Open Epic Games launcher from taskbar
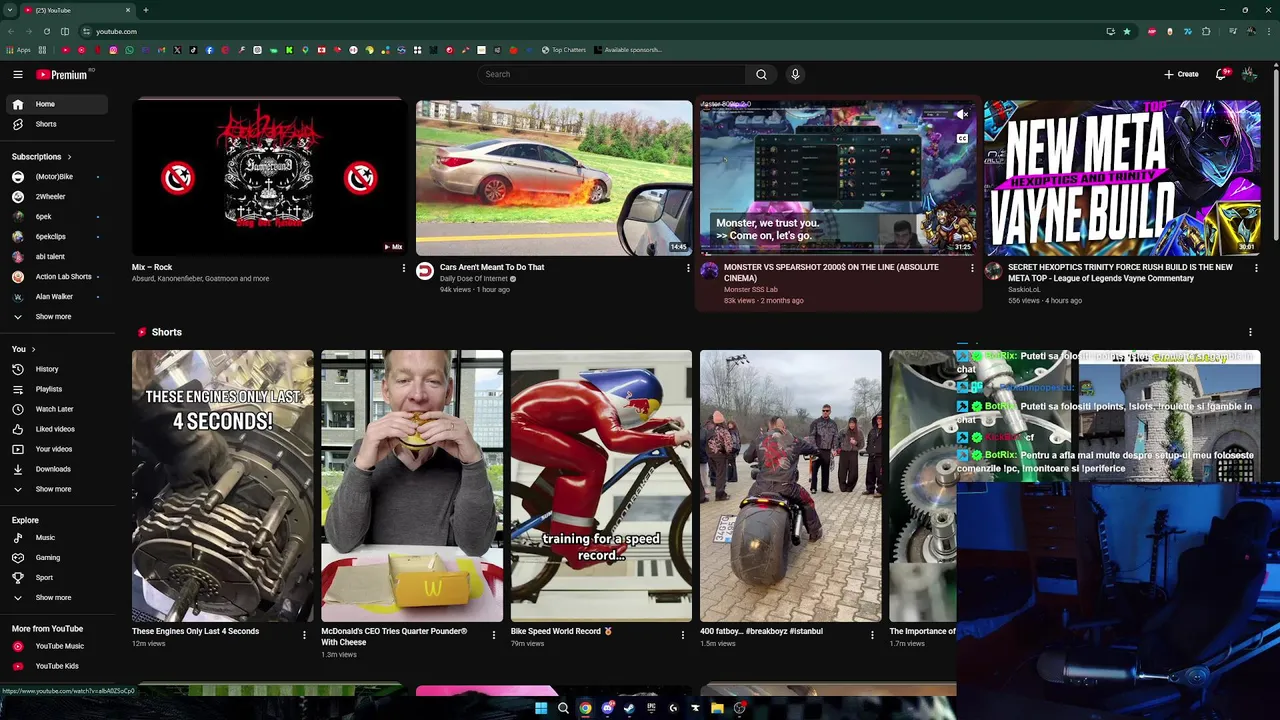This screenshot has width=1280, height=720. coord(651,708)
